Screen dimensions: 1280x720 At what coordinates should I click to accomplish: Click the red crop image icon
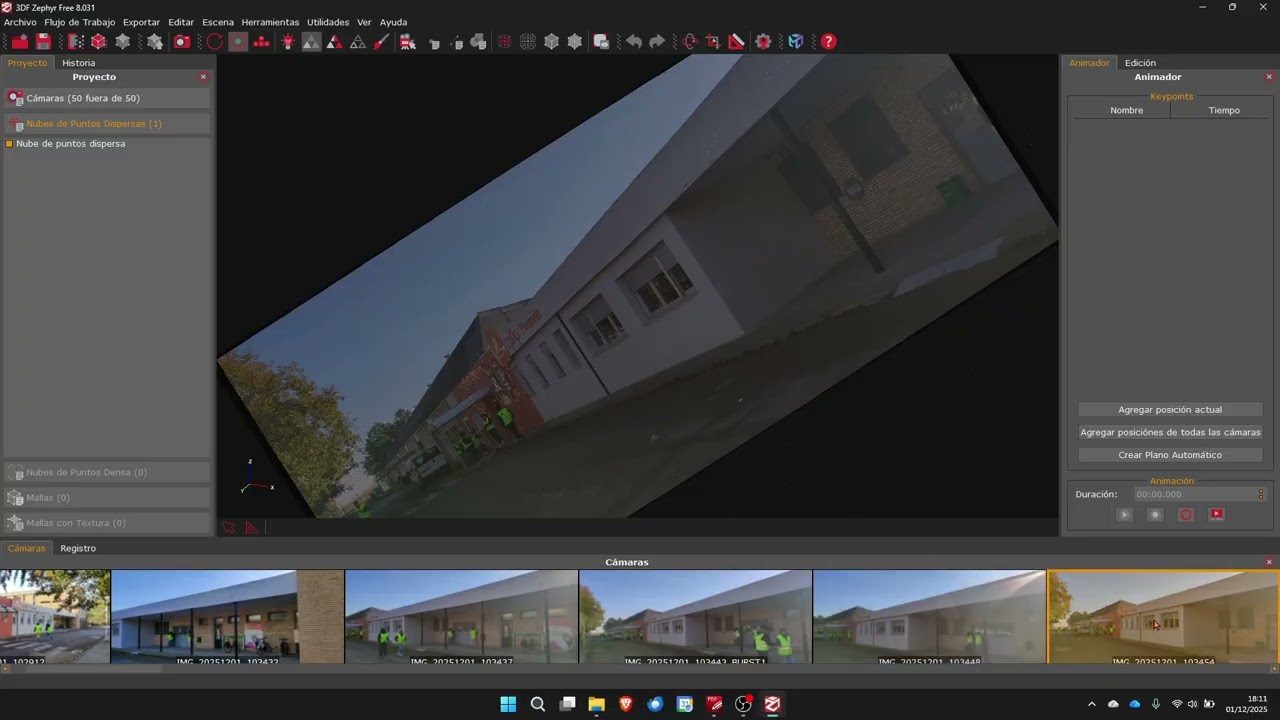tap(713, 41)
